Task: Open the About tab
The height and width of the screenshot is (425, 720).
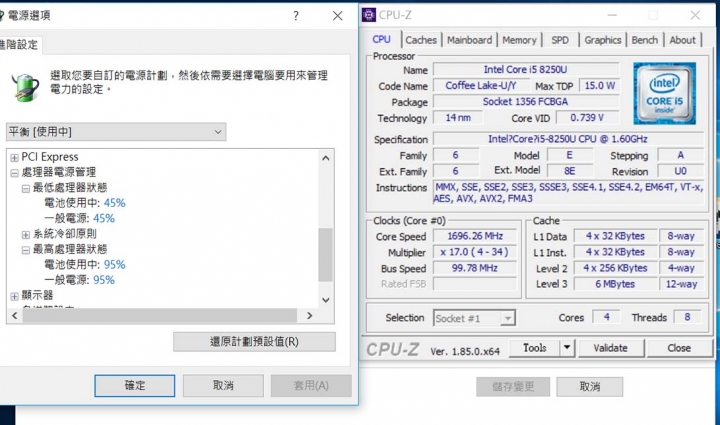Action: tap(682, 40)
